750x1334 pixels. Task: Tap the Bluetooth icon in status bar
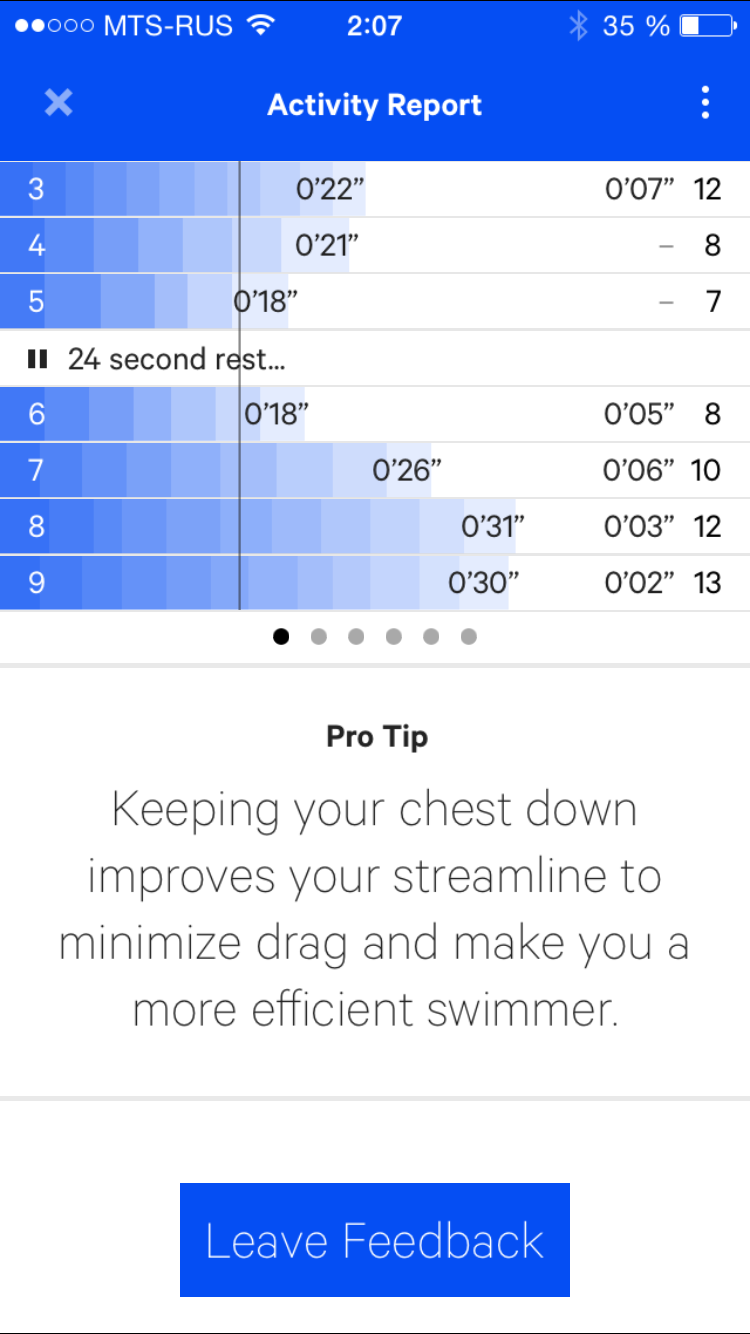click(x=578, y=26)
